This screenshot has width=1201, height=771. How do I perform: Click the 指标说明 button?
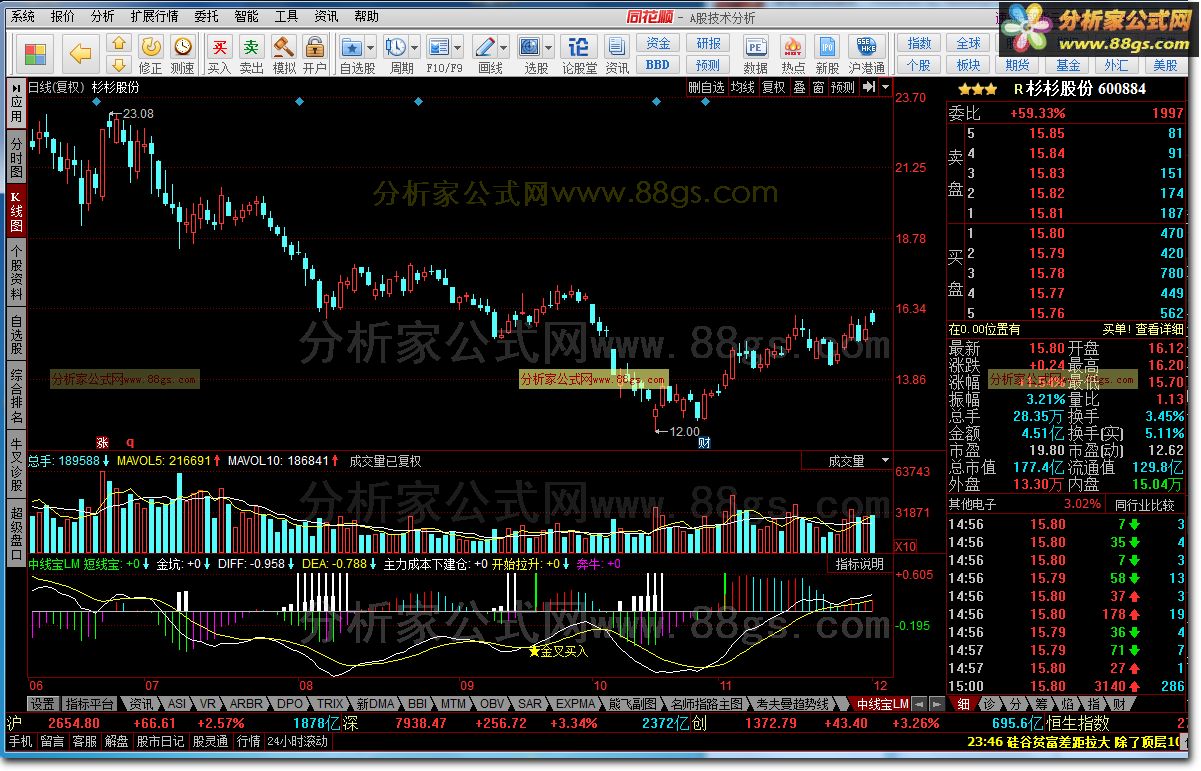[860, 564]
